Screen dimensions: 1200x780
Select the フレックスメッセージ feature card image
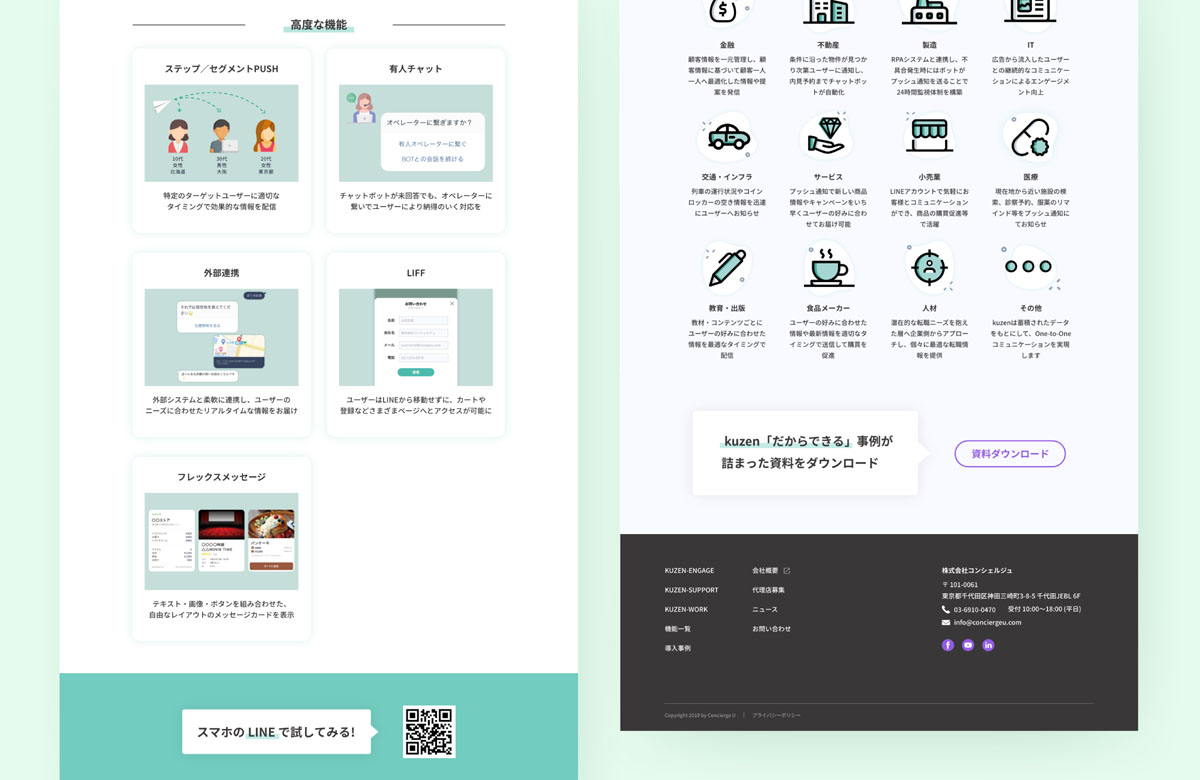(221, 541)
